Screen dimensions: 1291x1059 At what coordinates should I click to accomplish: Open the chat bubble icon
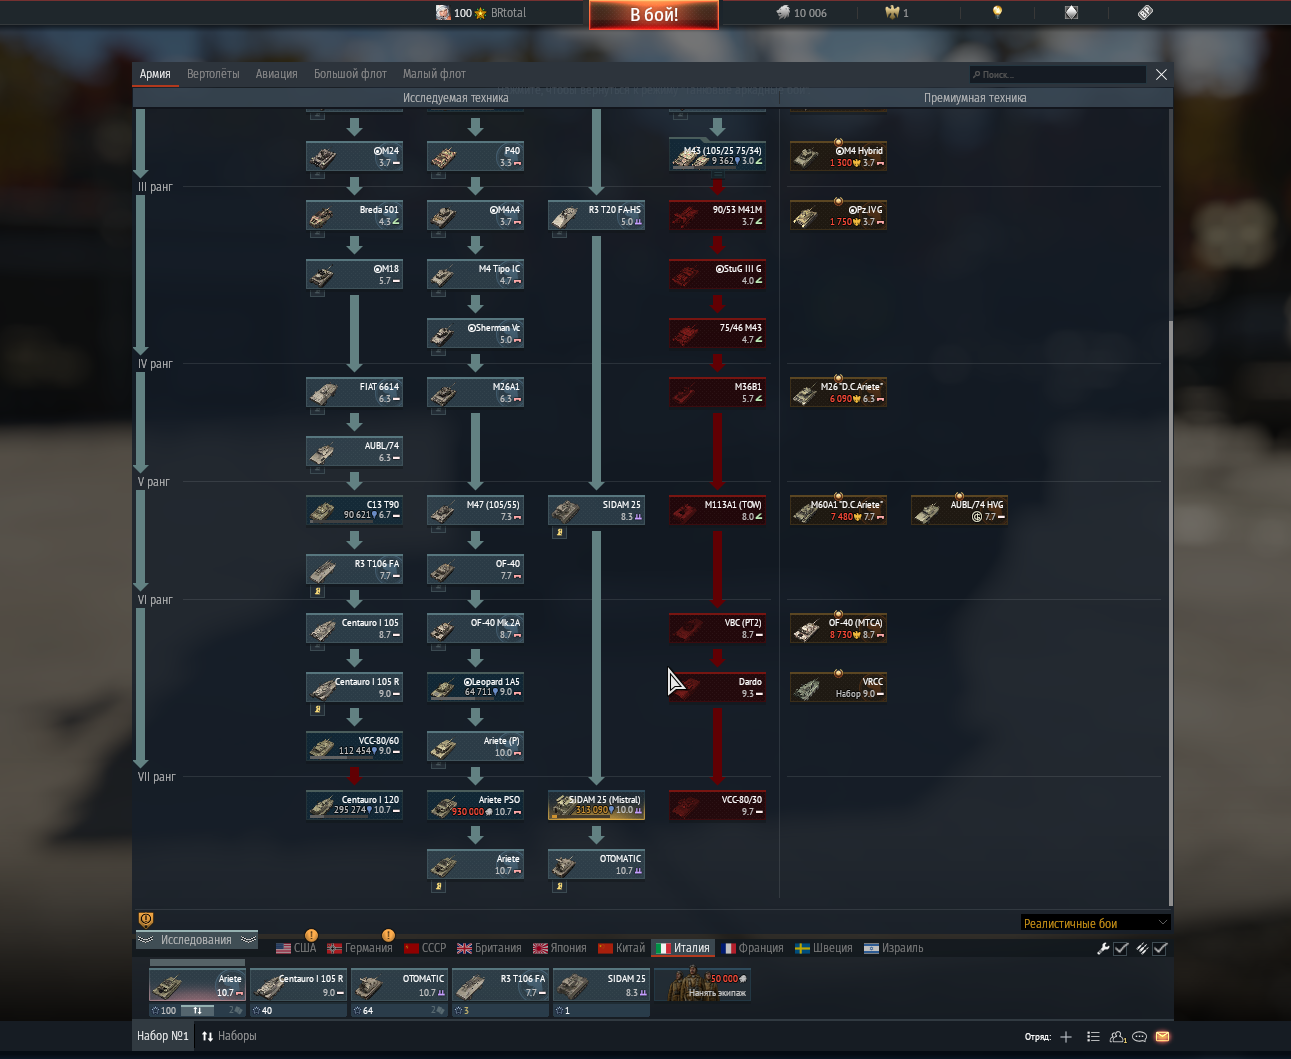point(1139,1037)
